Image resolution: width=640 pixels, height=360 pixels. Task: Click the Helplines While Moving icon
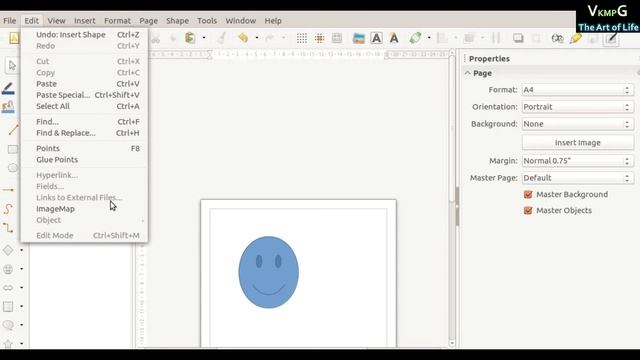pyautogui.click(x=337, y=38)
